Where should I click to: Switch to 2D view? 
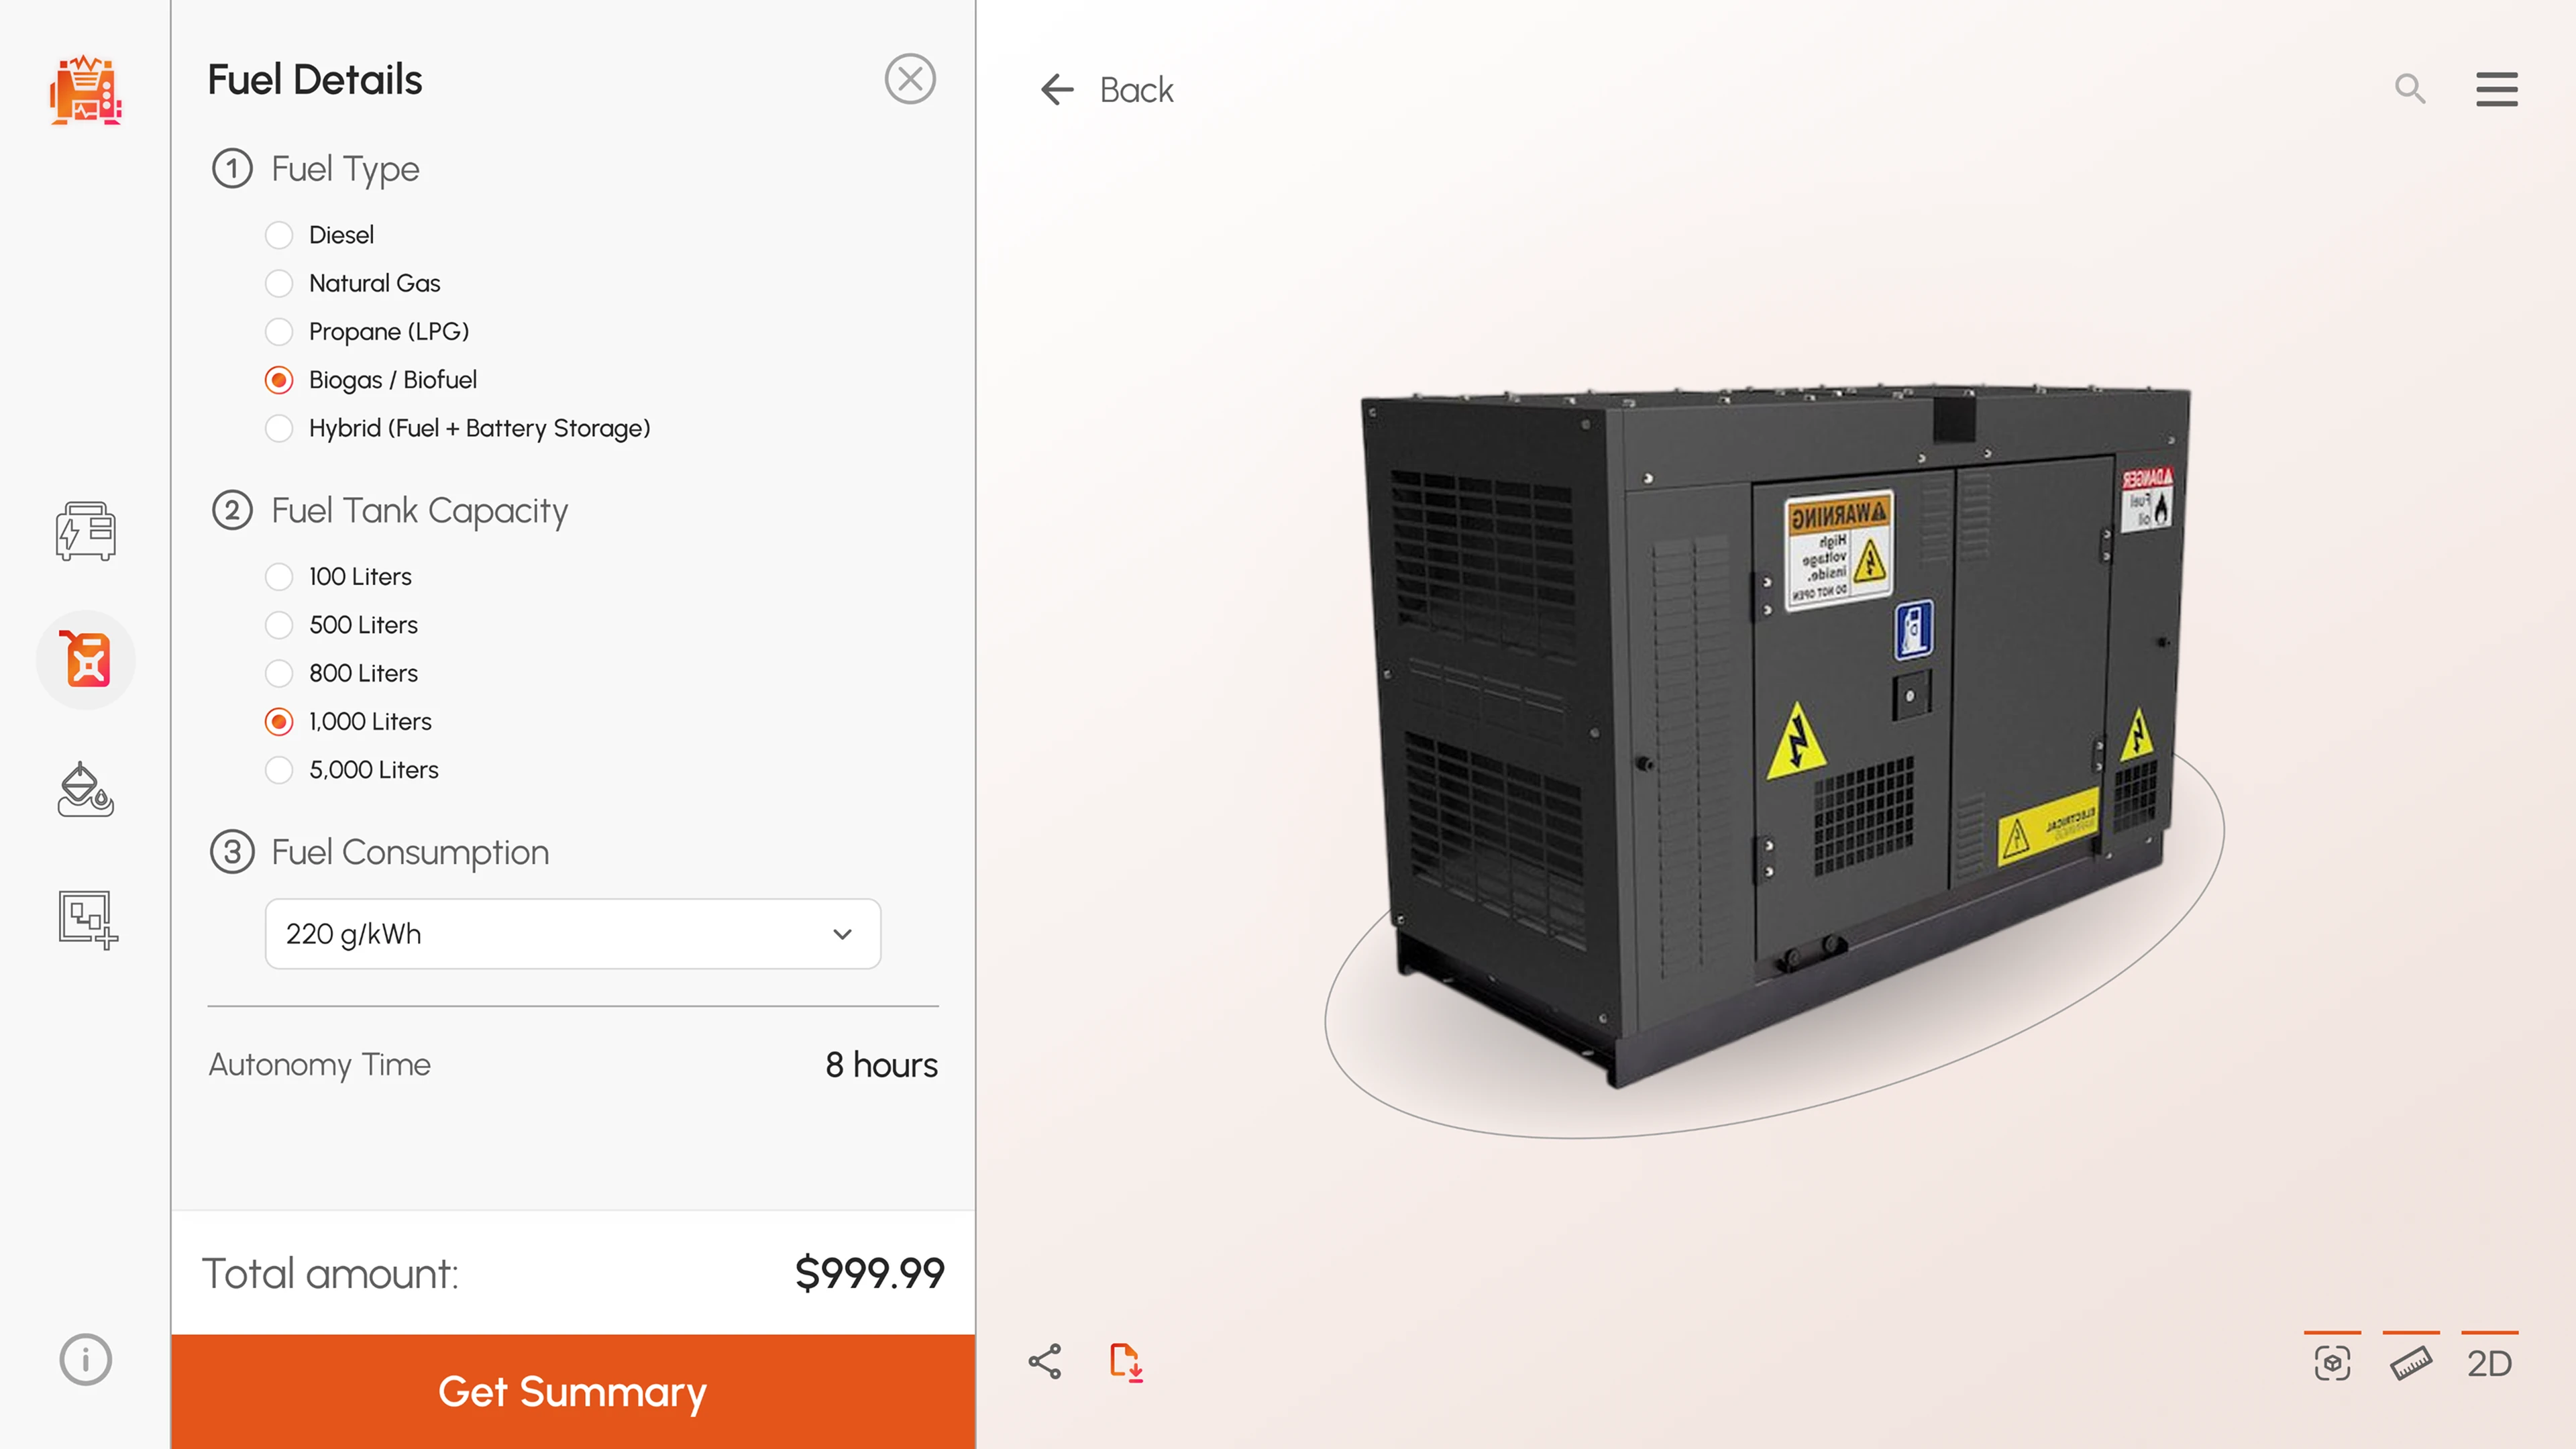click(x=2489, y=1363)
